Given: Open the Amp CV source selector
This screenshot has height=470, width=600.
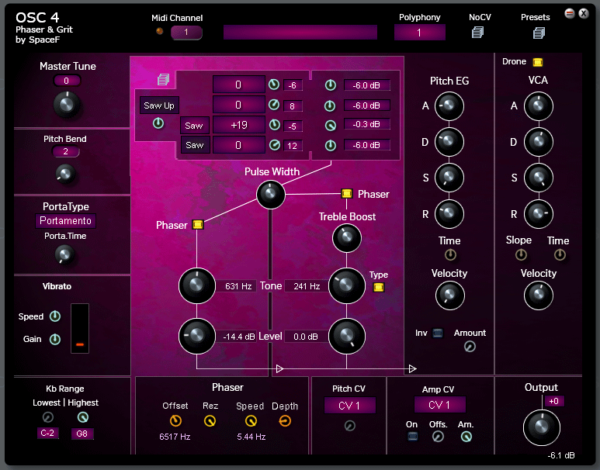Looking at the screenshot, I should [440, 405].
